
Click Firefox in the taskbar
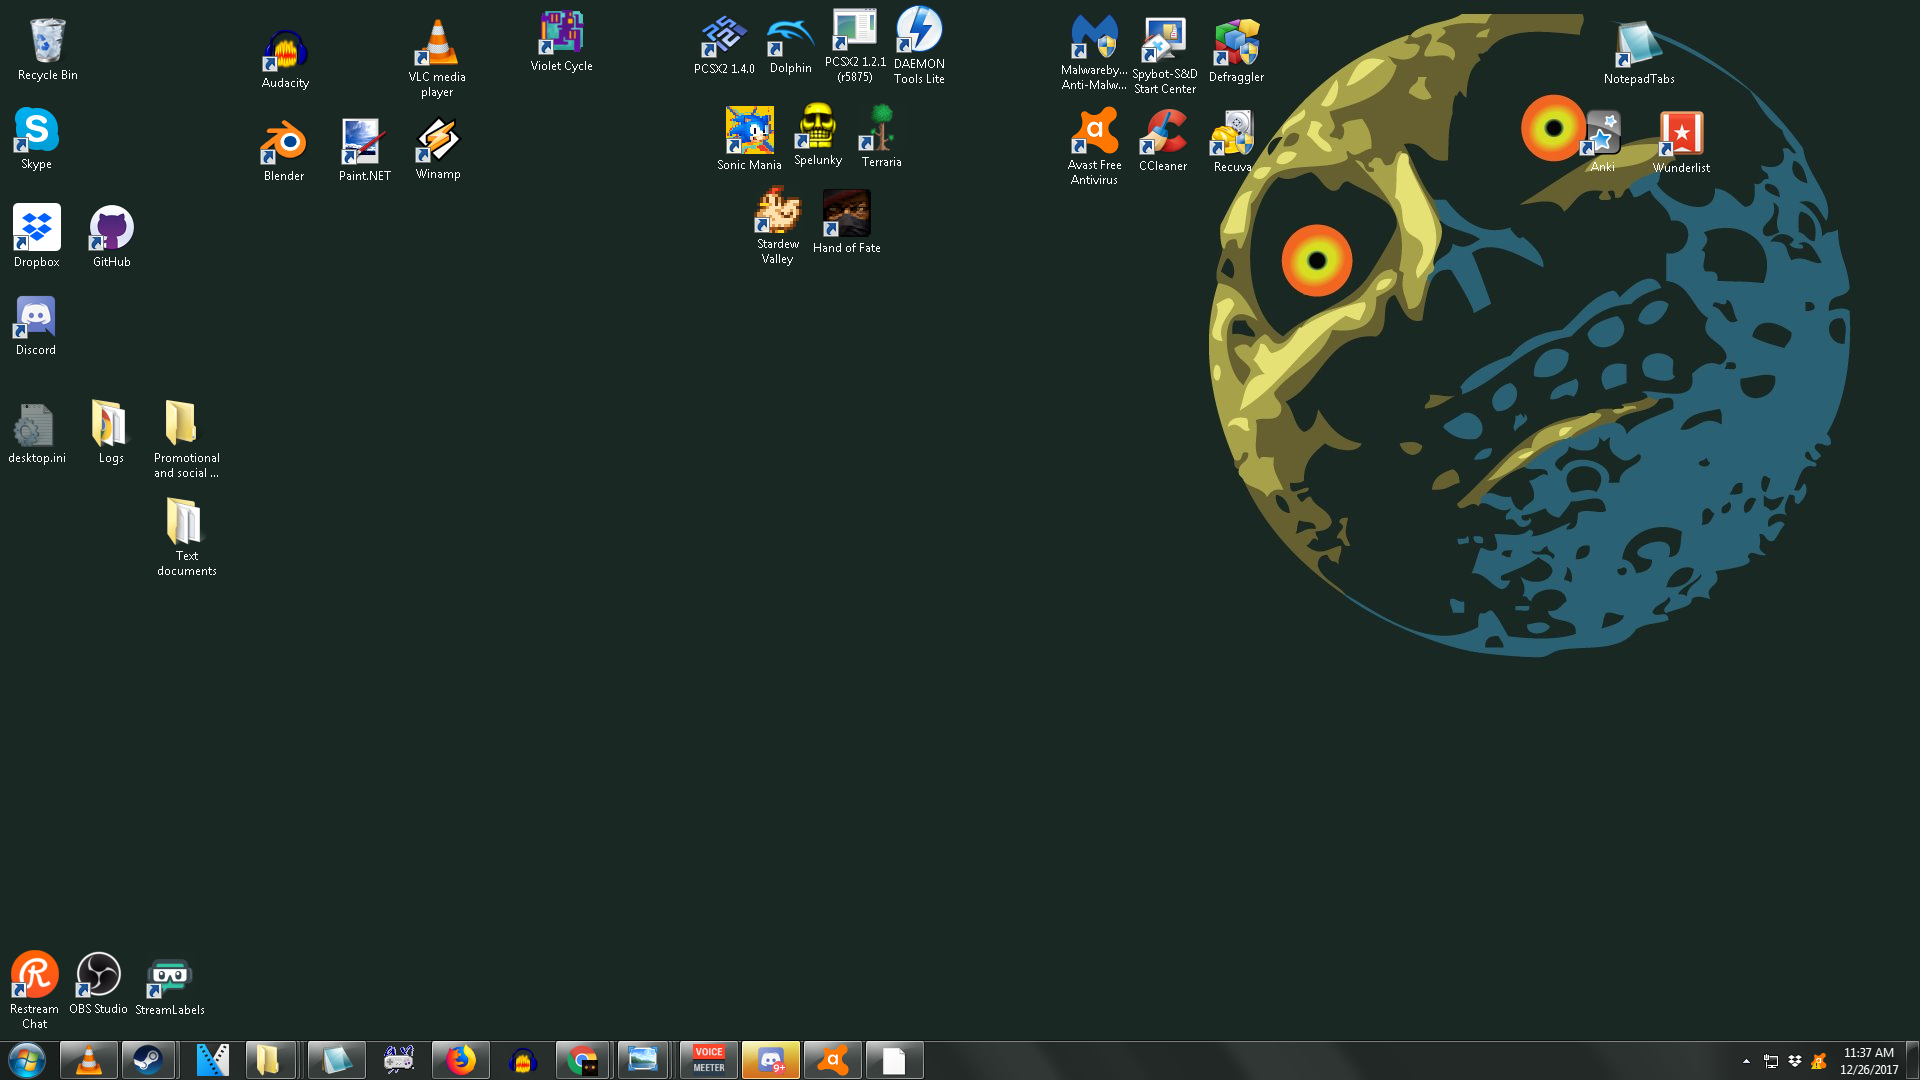[460, 1060]
